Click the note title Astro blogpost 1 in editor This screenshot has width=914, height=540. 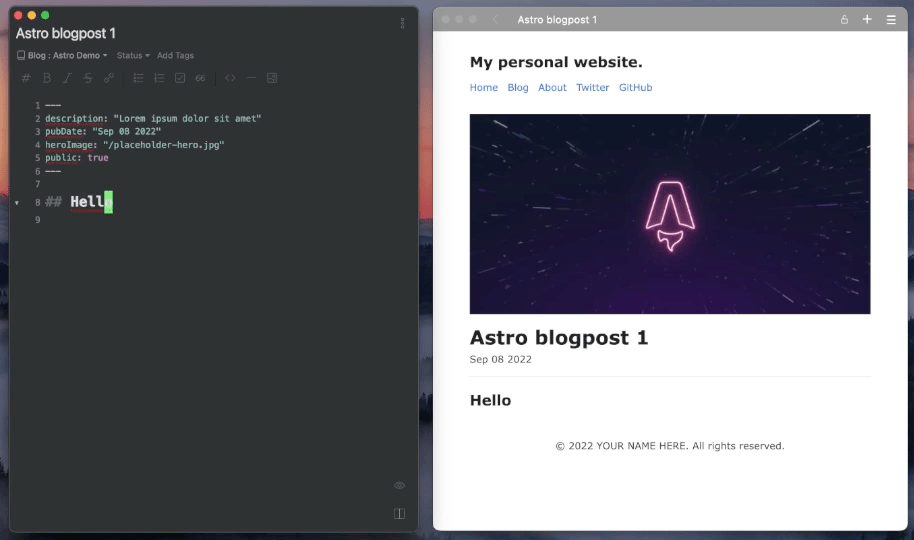pyautogui.click(x=66, y=34)
